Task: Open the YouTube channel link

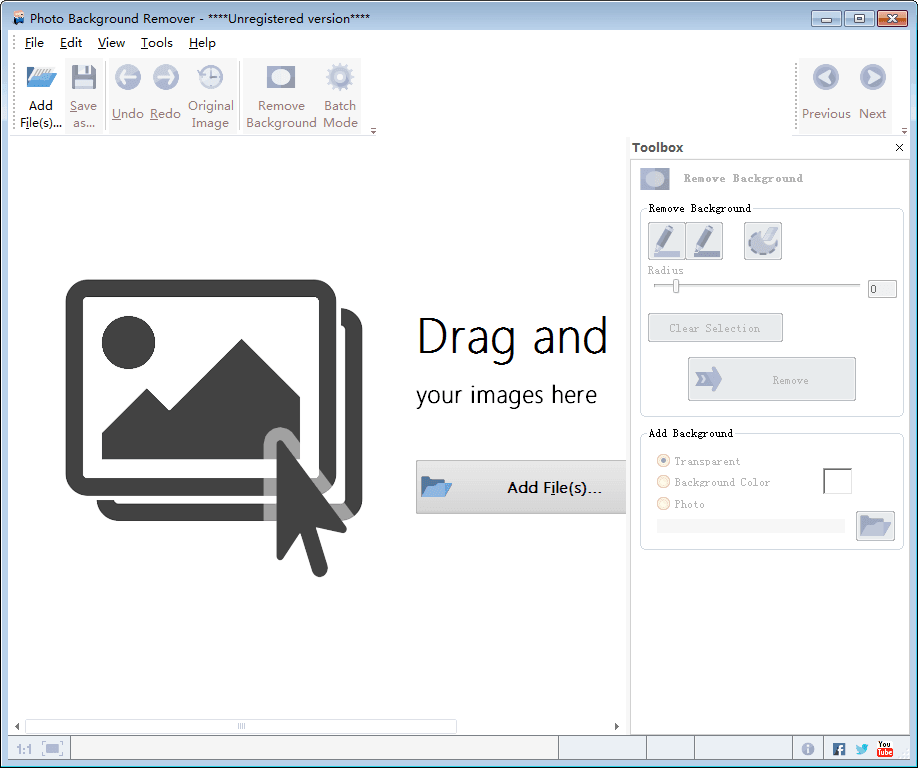Action: coord(884,748)
